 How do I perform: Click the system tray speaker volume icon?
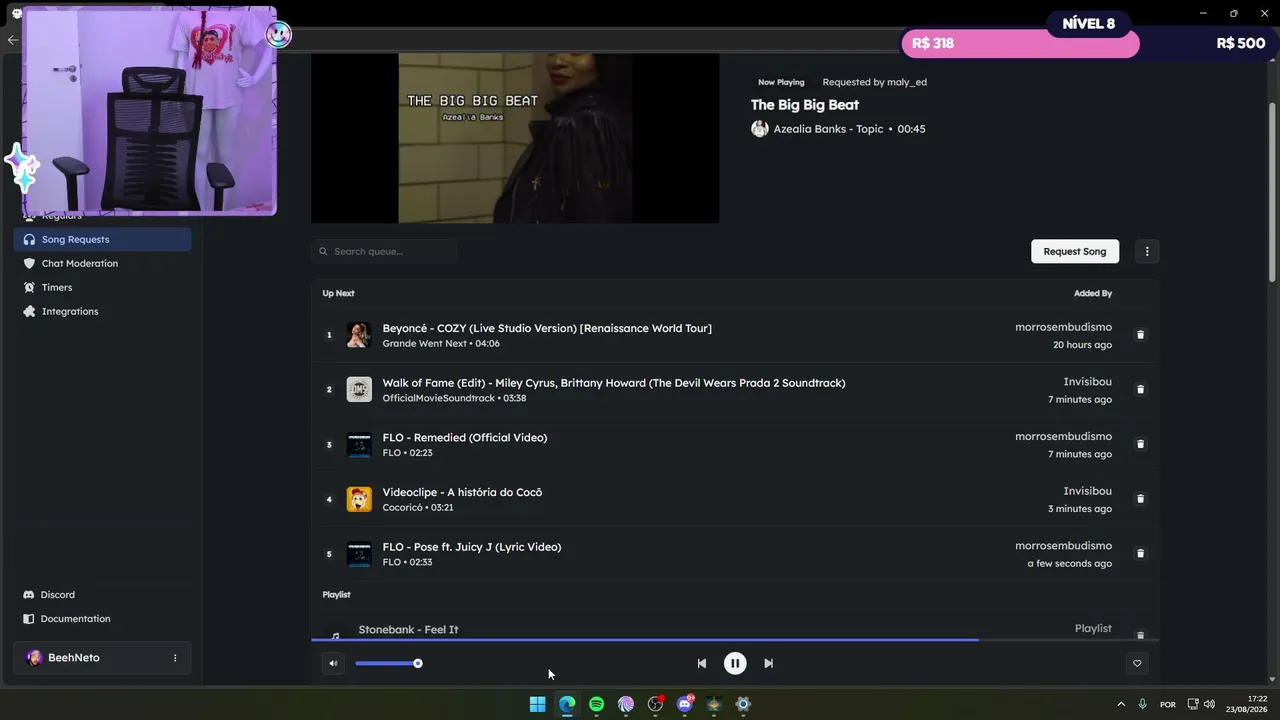click(1209, 704)
